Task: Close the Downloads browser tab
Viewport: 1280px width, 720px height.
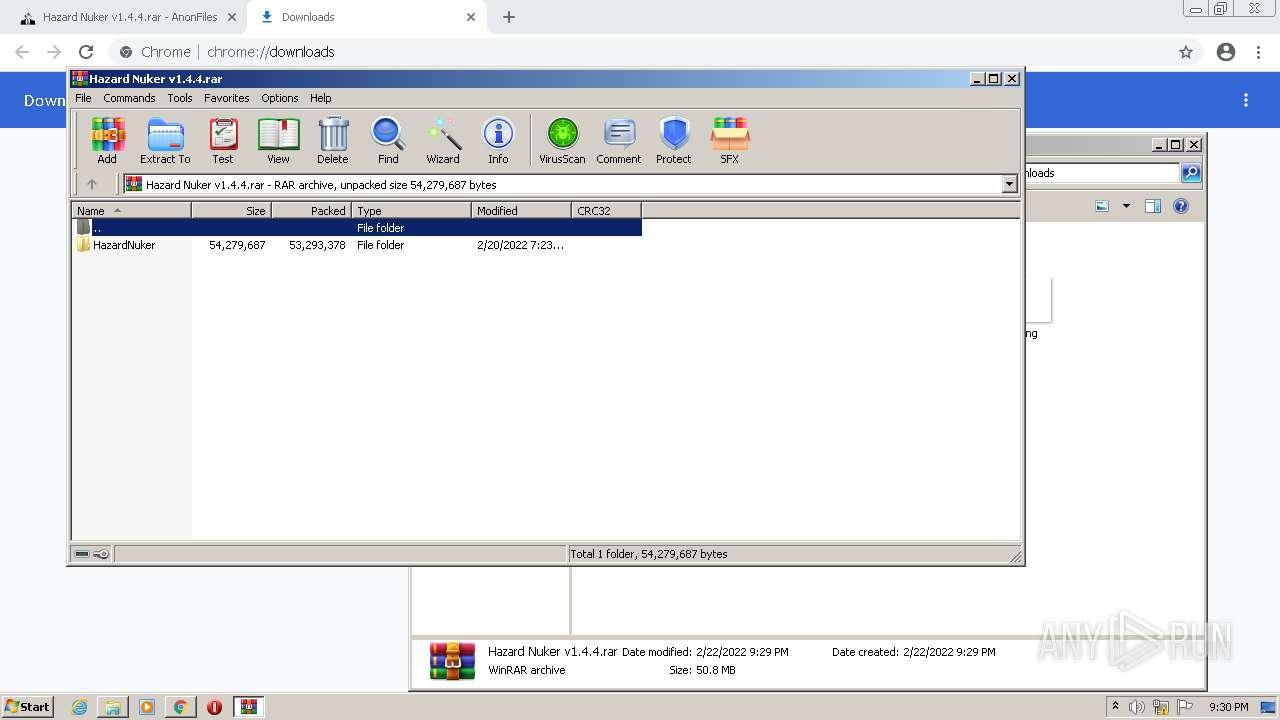Action: [x=471, y=17]
